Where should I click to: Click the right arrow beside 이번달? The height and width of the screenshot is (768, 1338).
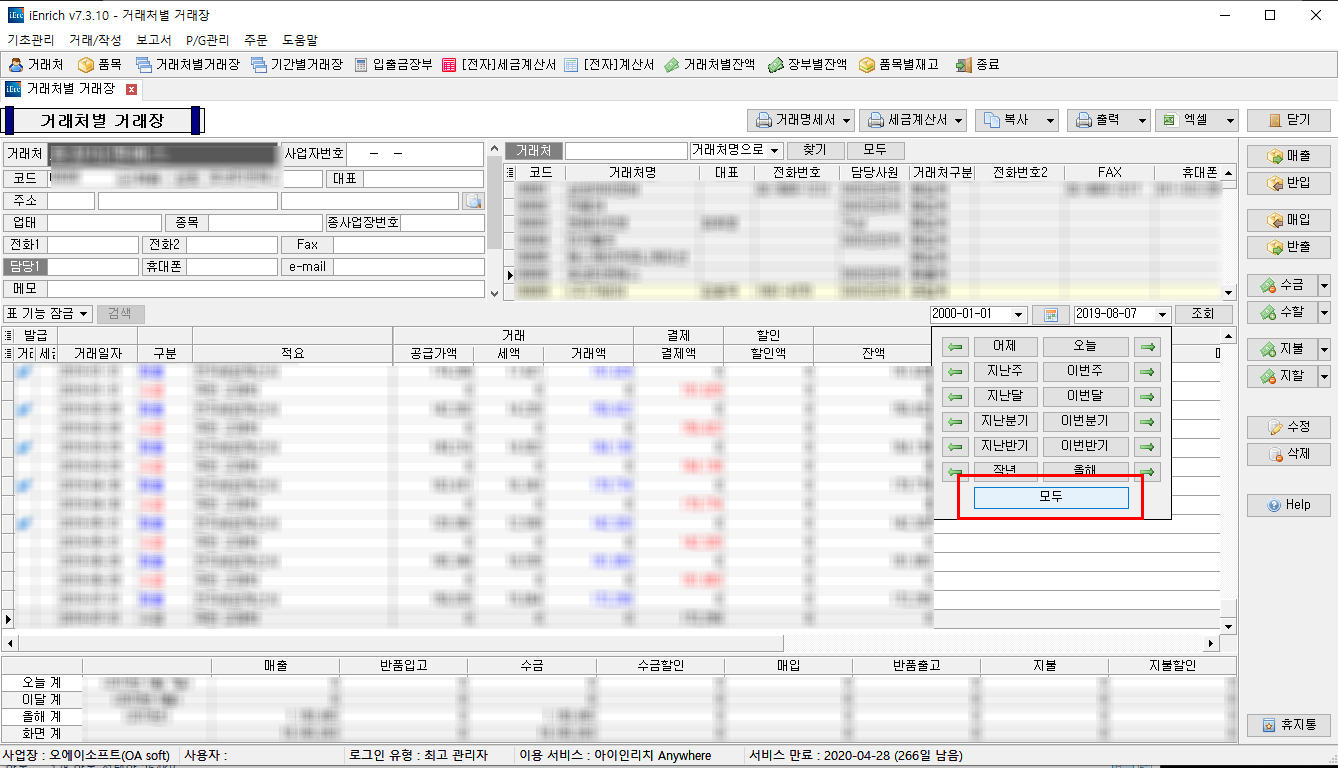coord(1148,397)
